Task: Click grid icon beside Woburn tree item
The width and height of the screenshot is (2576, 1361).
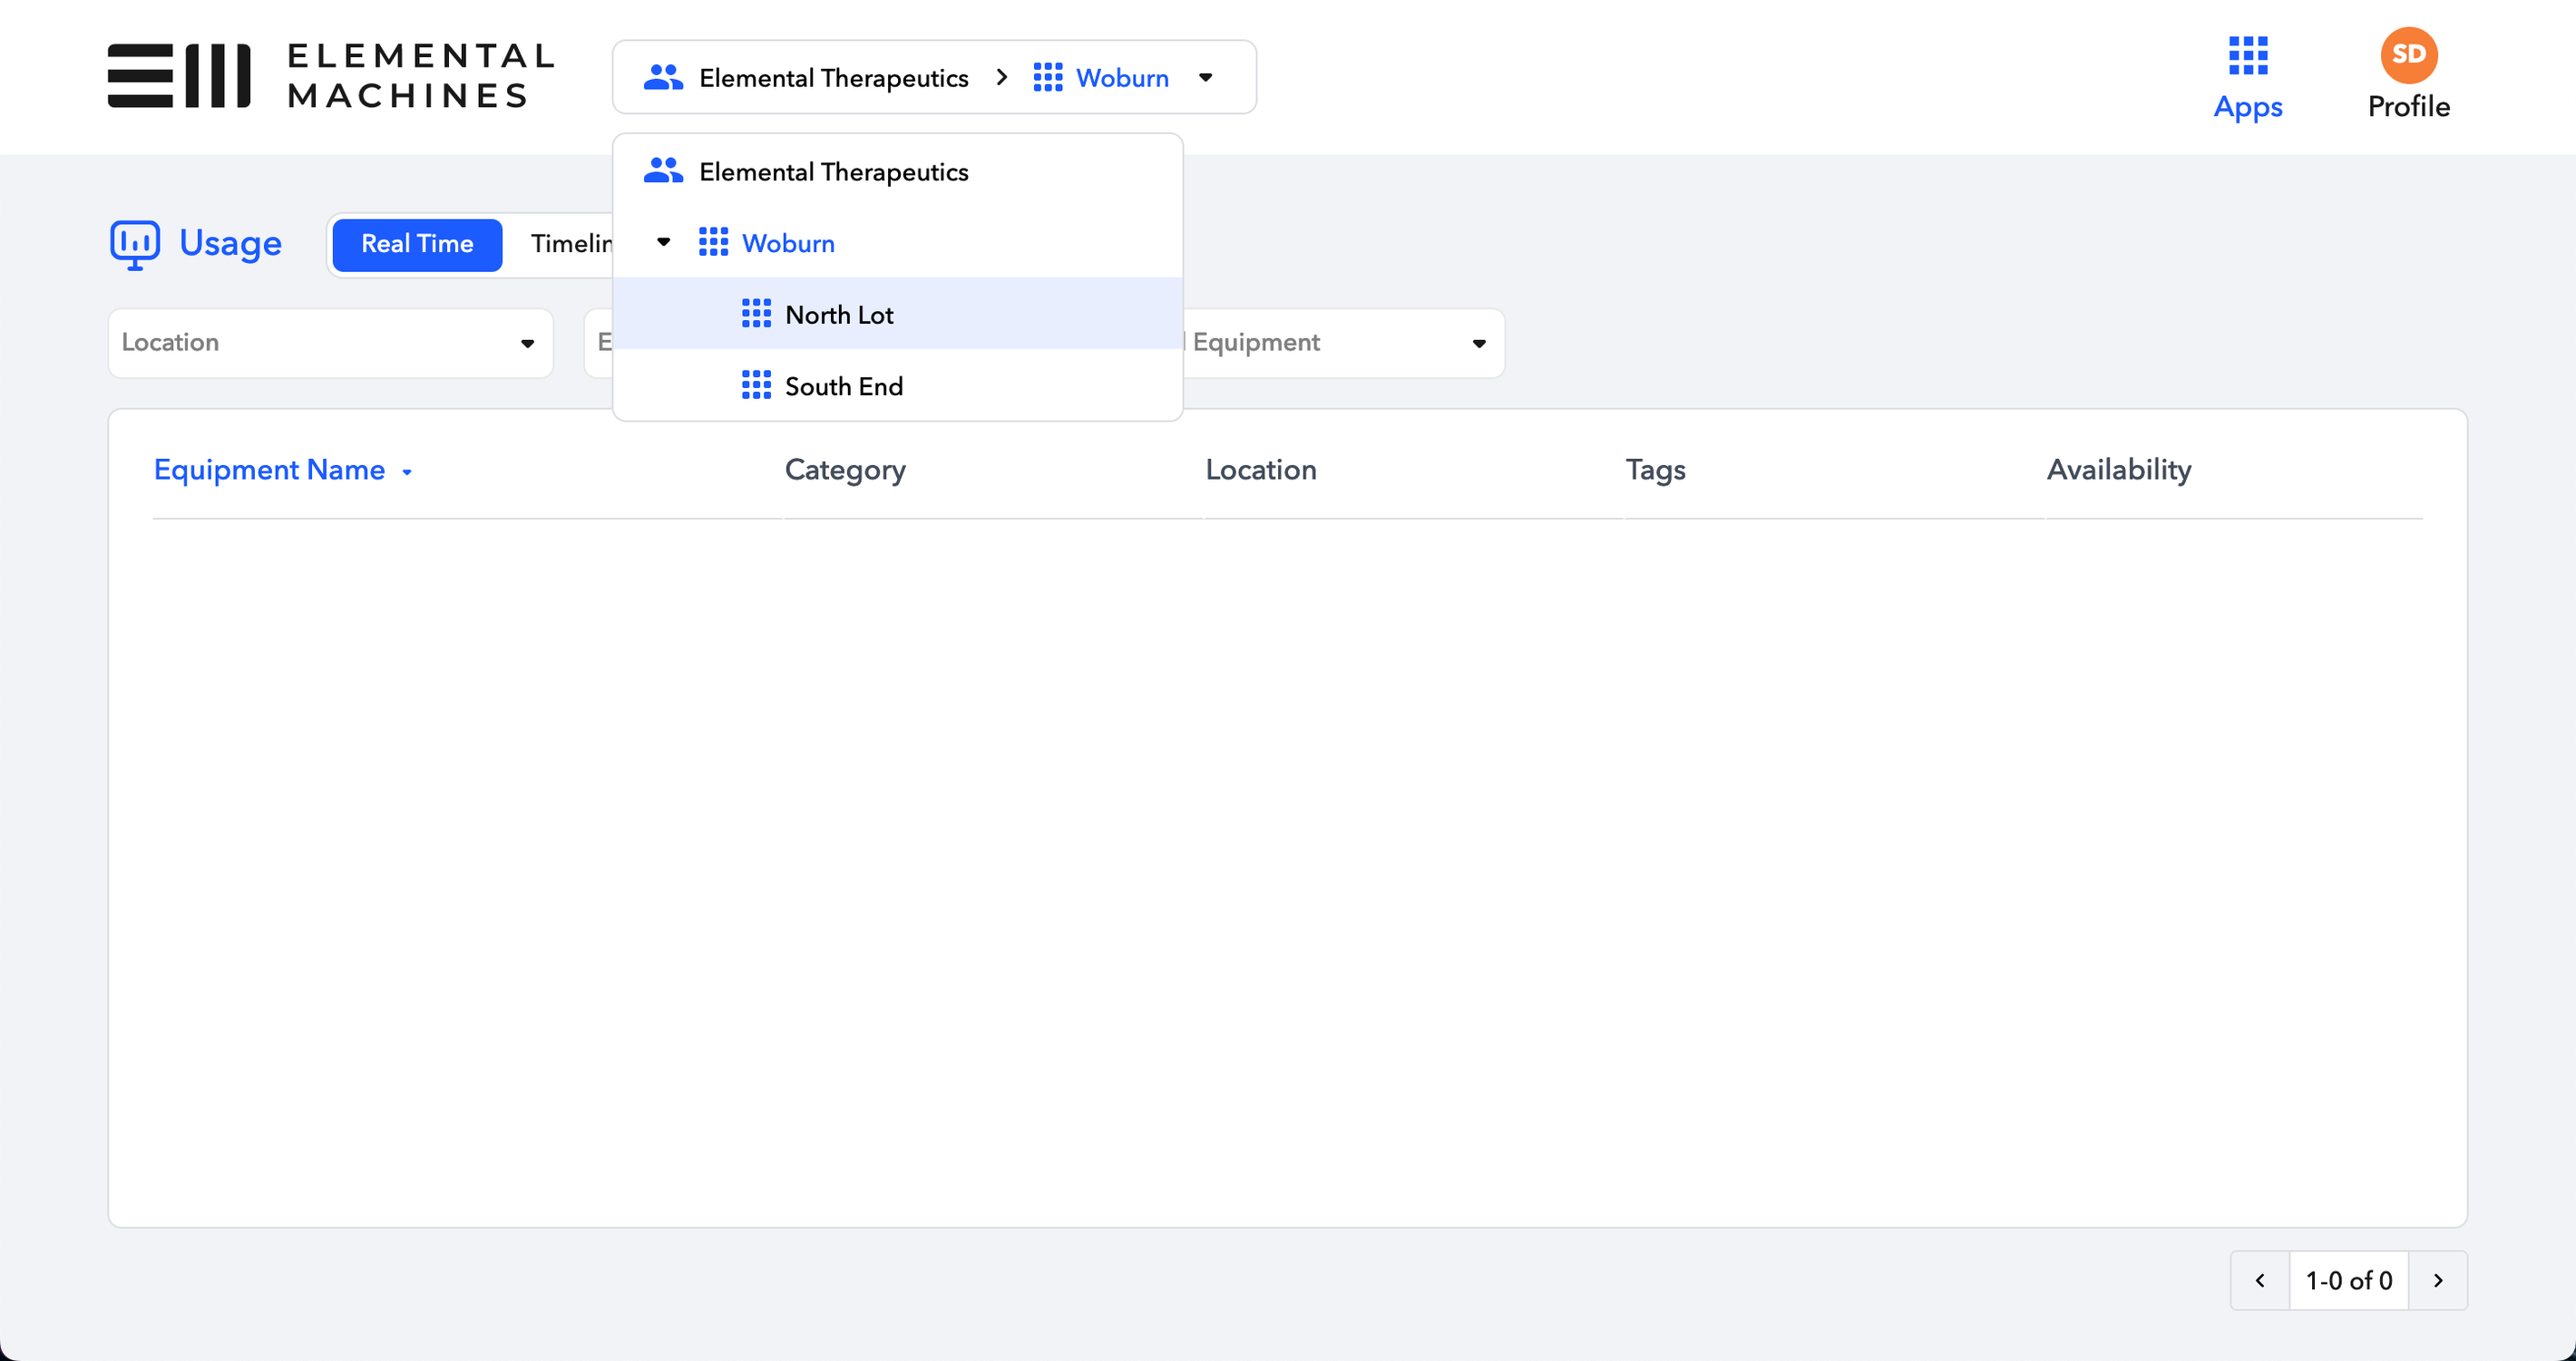Action: (x=713, y=242)
